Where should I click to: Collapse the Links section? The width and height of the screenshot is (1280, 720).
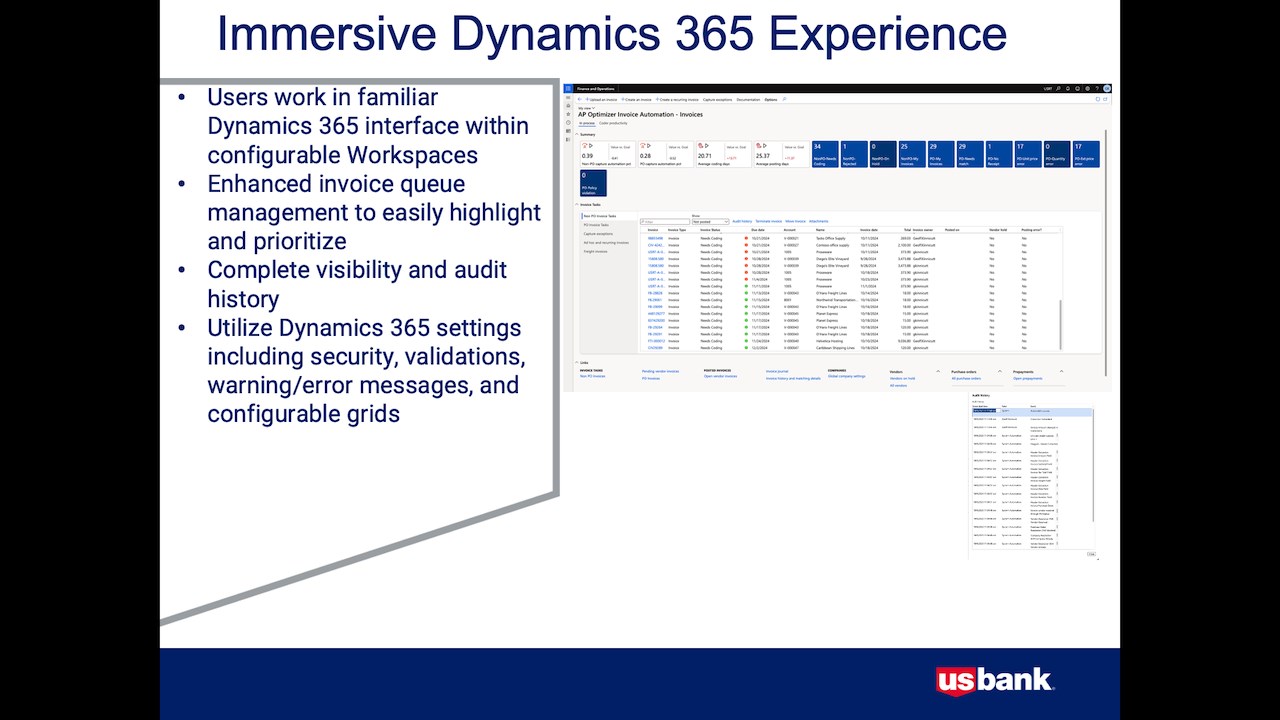(576, 362)
